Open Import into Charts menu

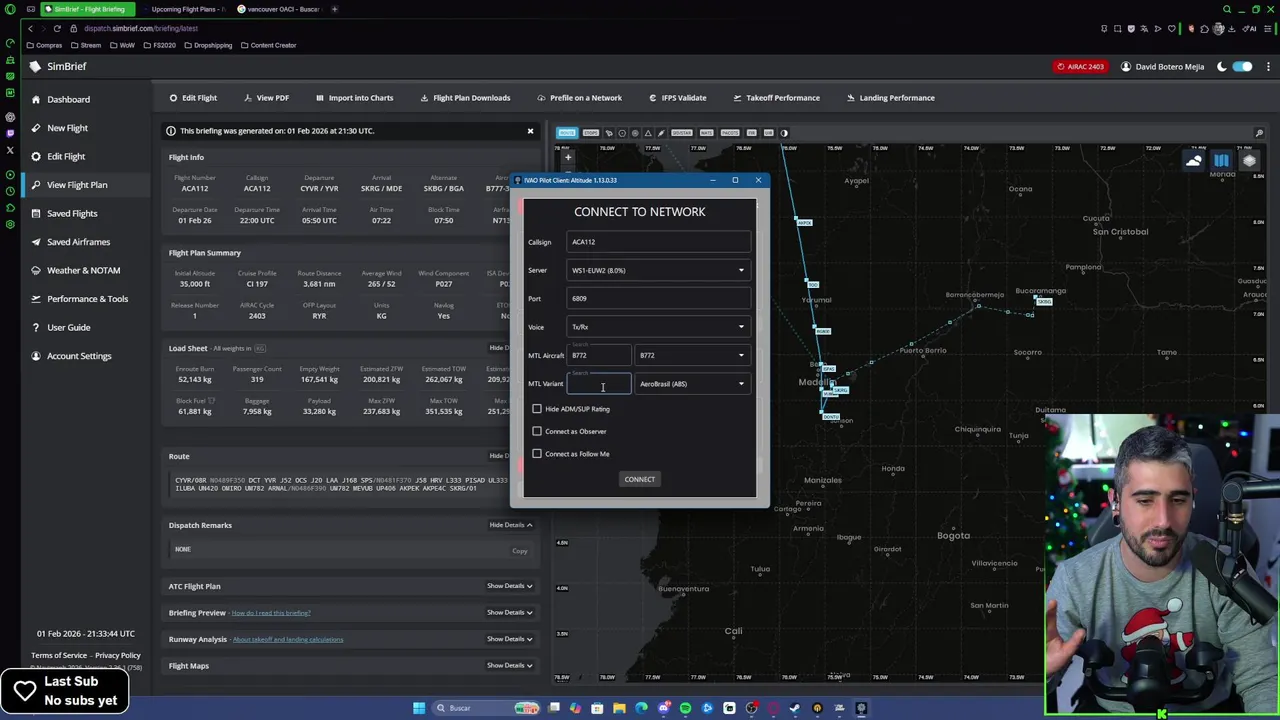click(354, 98)
